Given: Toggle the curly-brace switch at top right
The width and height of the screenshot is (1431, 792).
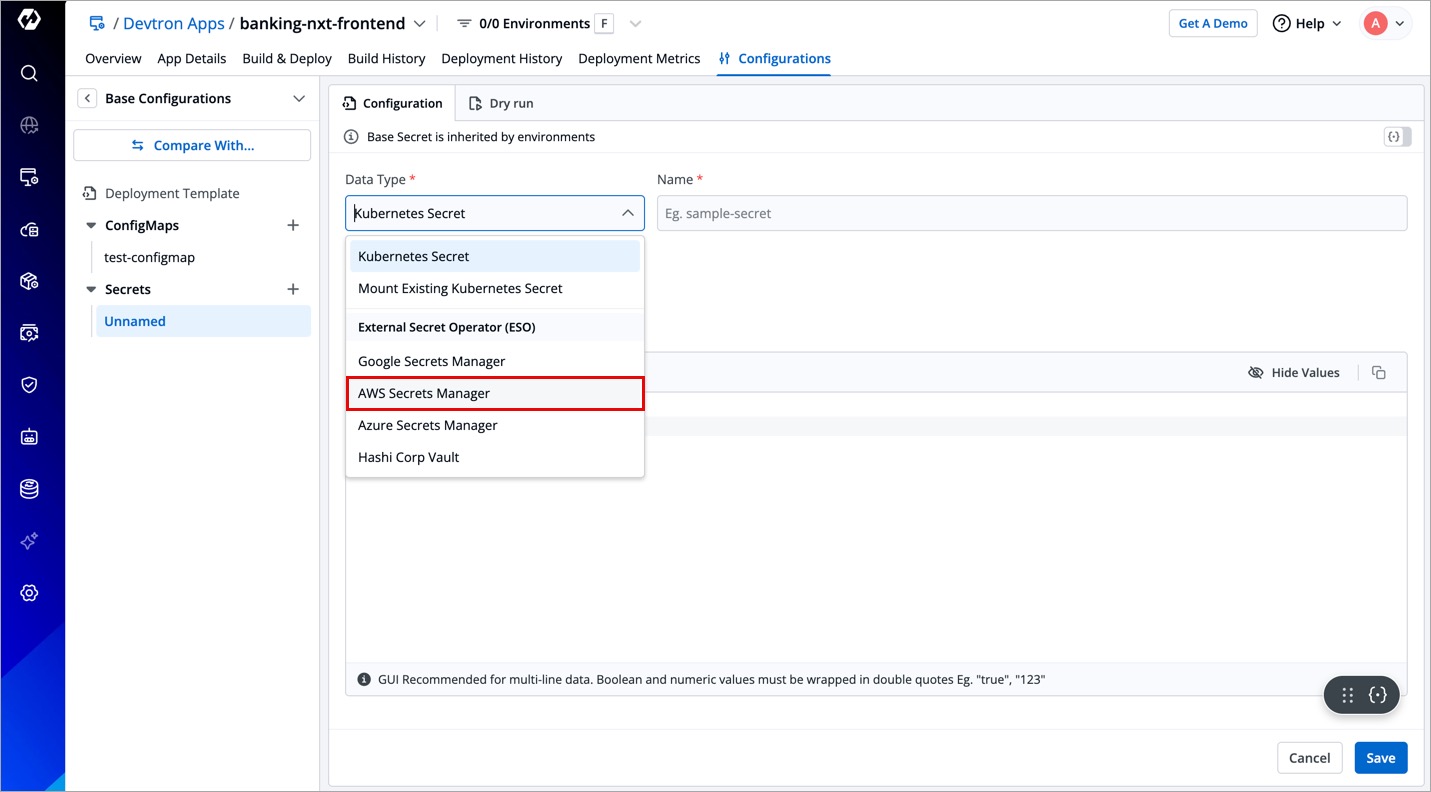Looking at the screenshot, I should pyautogui.click(x=1397, y=137).
